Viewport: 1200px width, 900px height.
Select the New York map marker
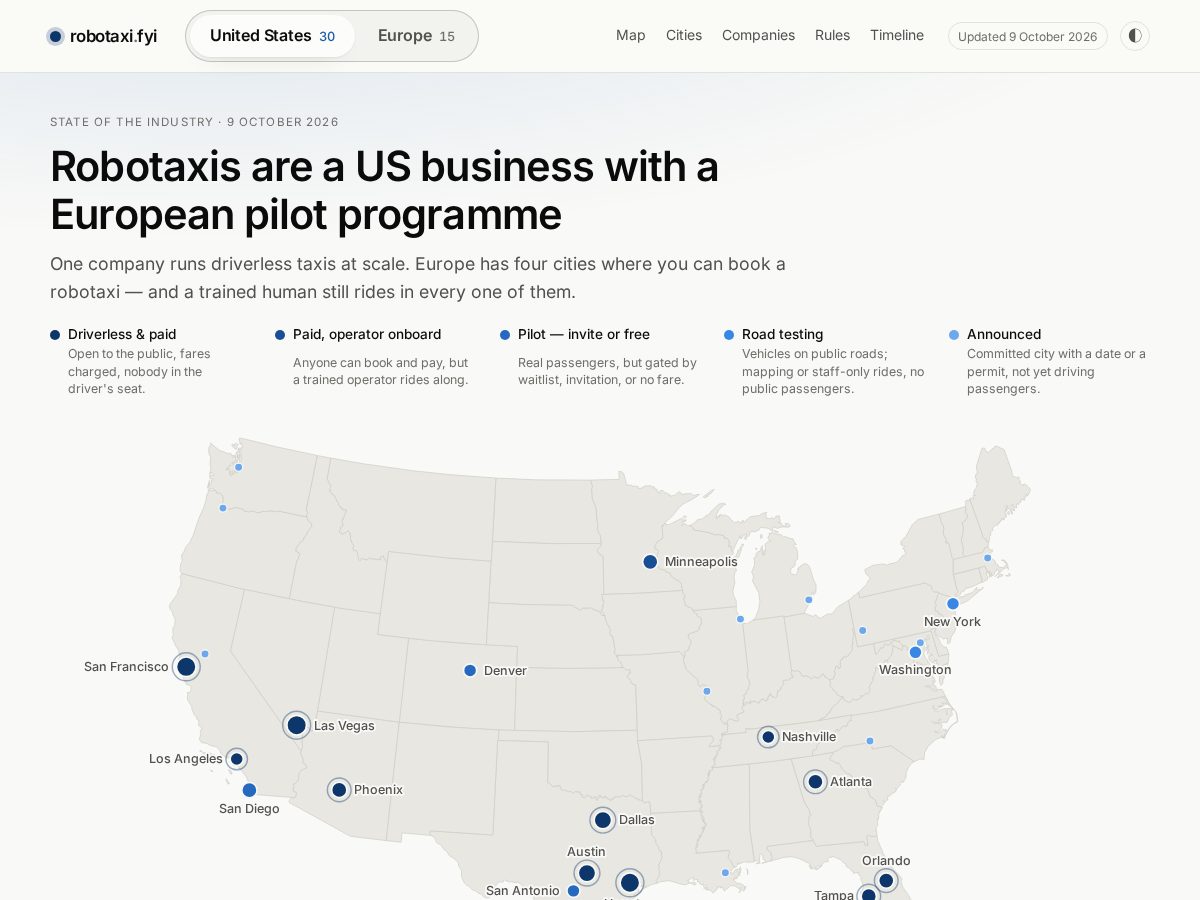953,604
